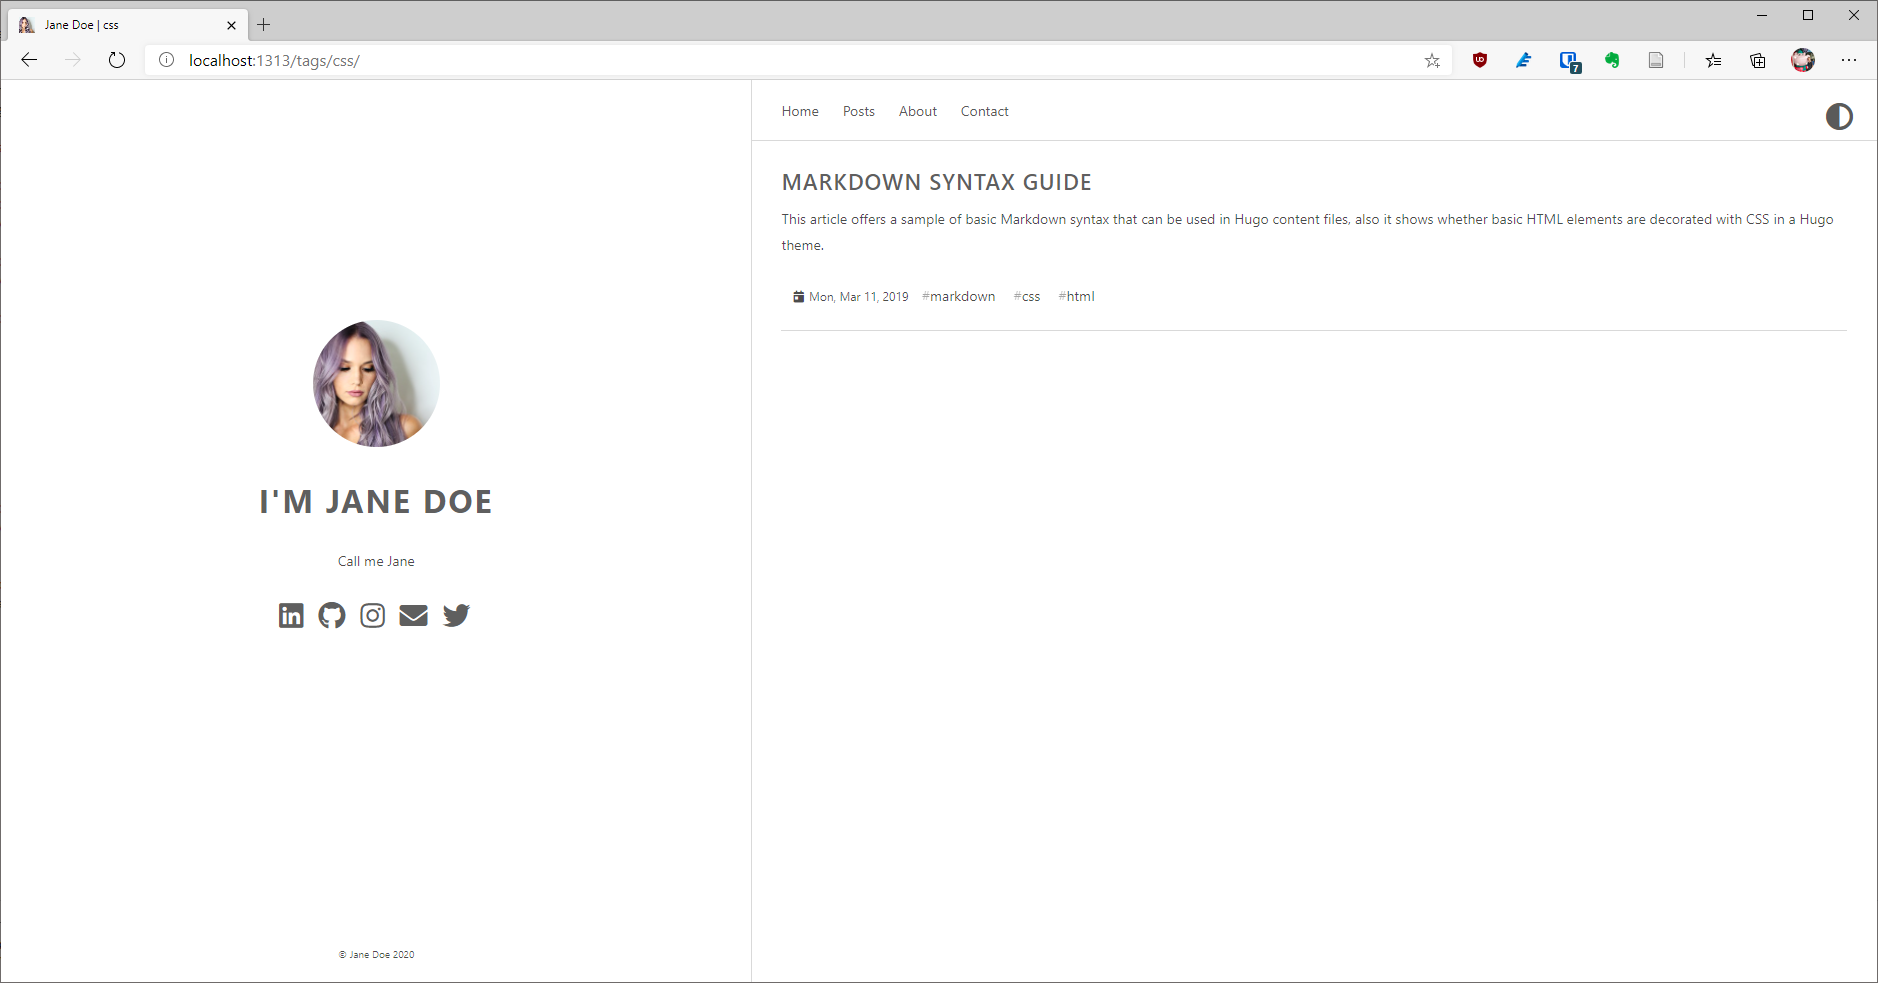Open the GitHub profile icon
This screenshot has height=983, width=1878.
[x=332, y=615]
